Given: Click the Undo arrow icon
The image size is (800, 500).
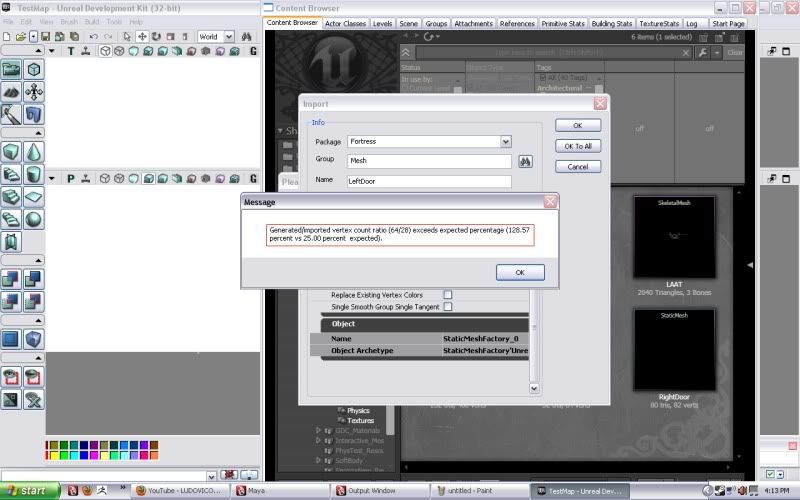Looking at the screenshot, I should [x=93, y=37].
